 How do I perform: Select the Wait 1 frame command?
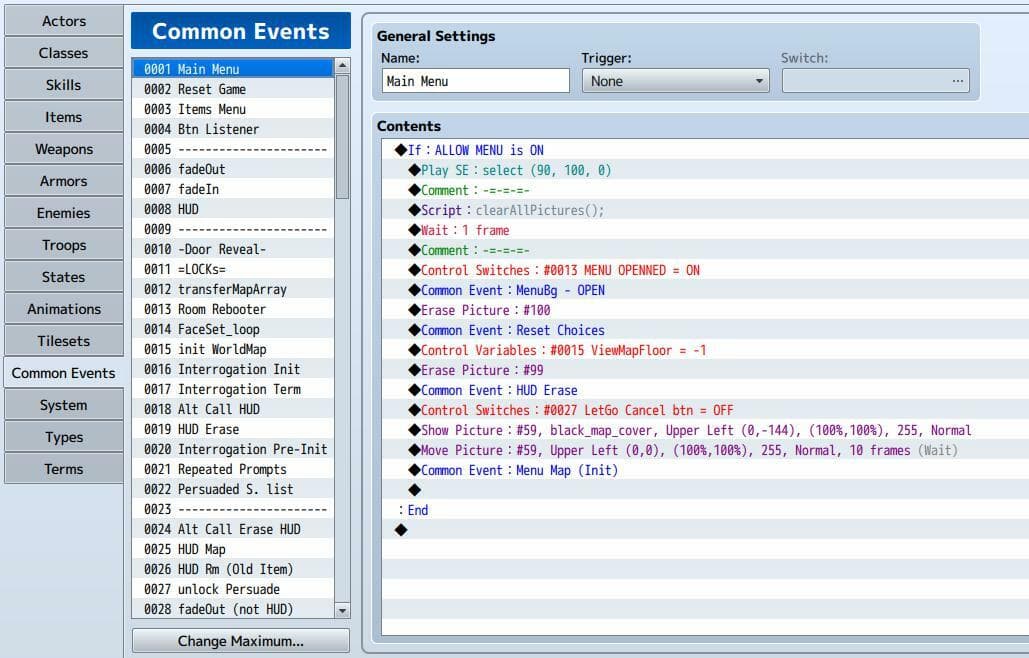705,230
